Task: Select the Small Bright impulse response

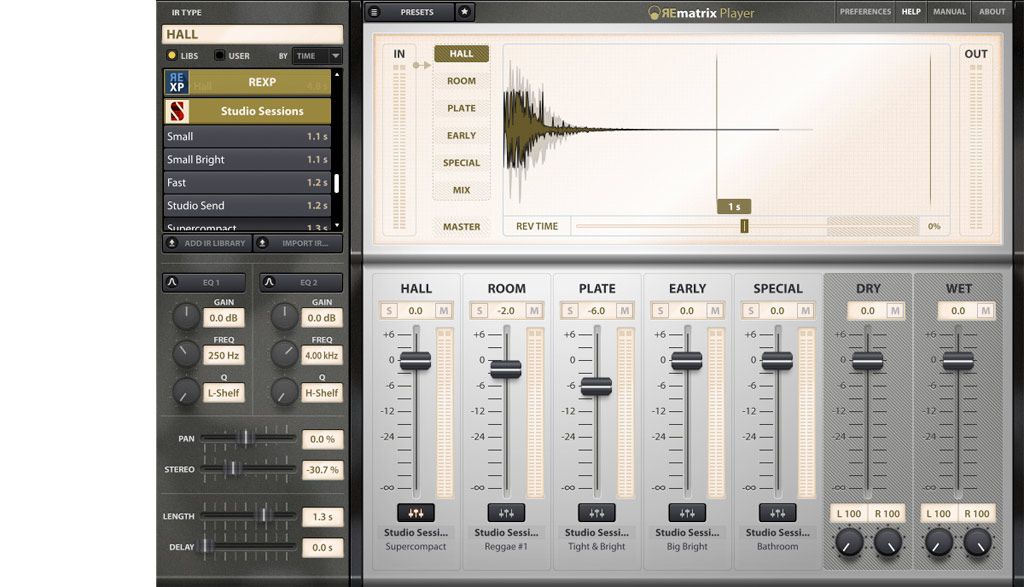Action: click(247, 159)
